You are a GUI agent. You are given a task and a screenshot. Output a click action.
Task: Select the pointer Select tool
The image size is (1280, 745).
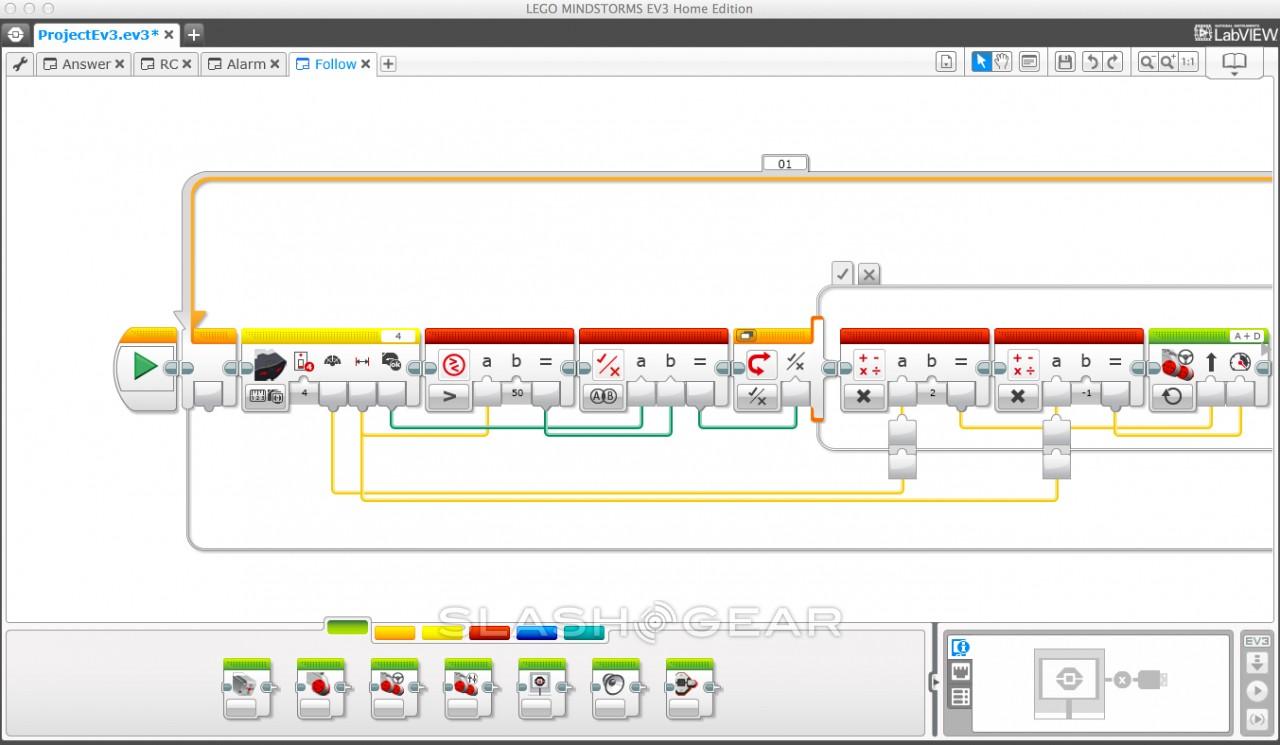[981, 62]
